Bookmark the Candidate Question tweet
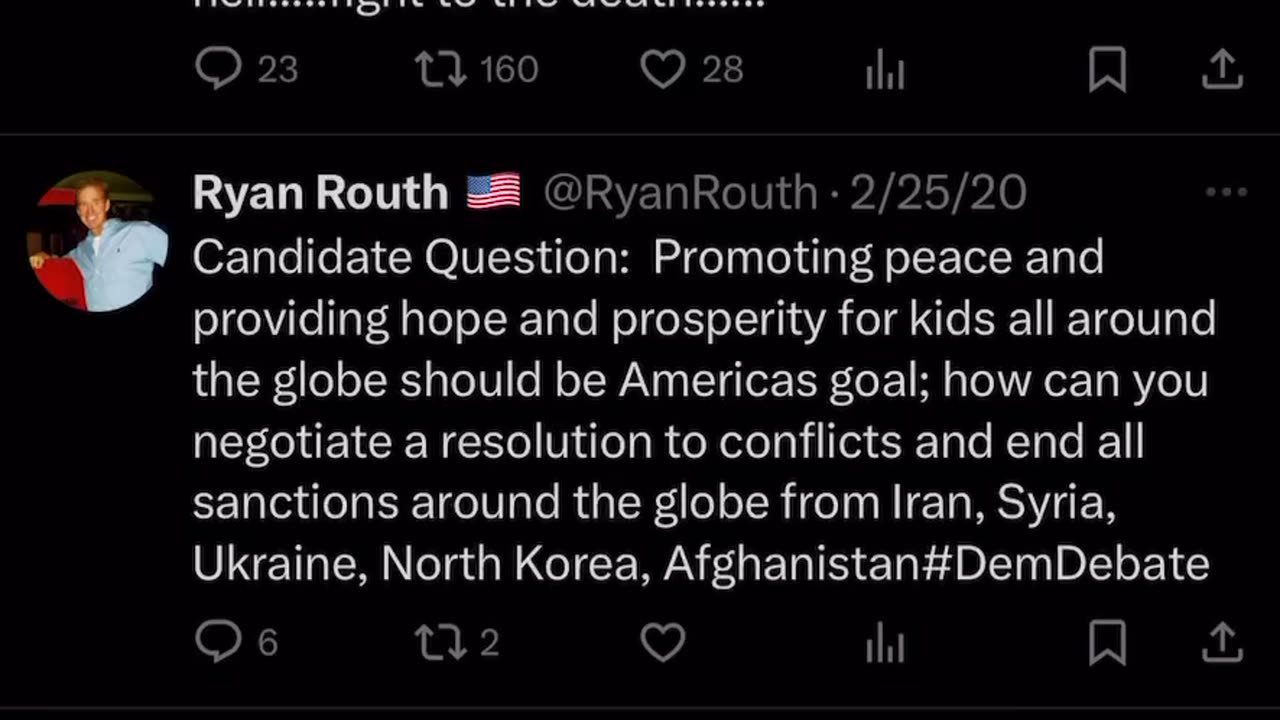The image size is (1280, 720). pos(1107,642)
